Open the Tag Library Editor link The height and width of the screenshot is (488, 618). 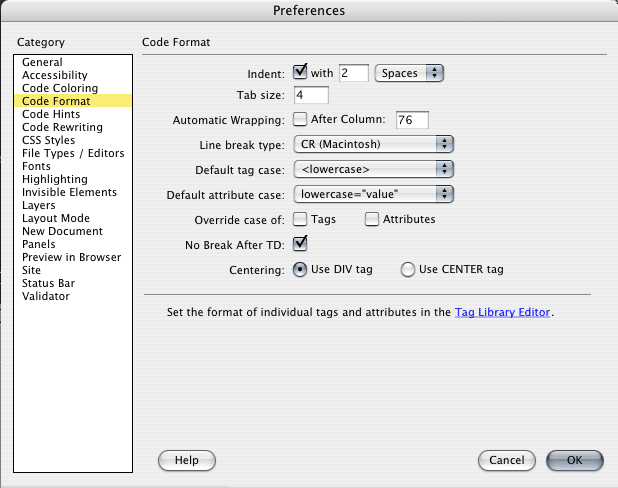pyautogui.click(x=502, y=312)
